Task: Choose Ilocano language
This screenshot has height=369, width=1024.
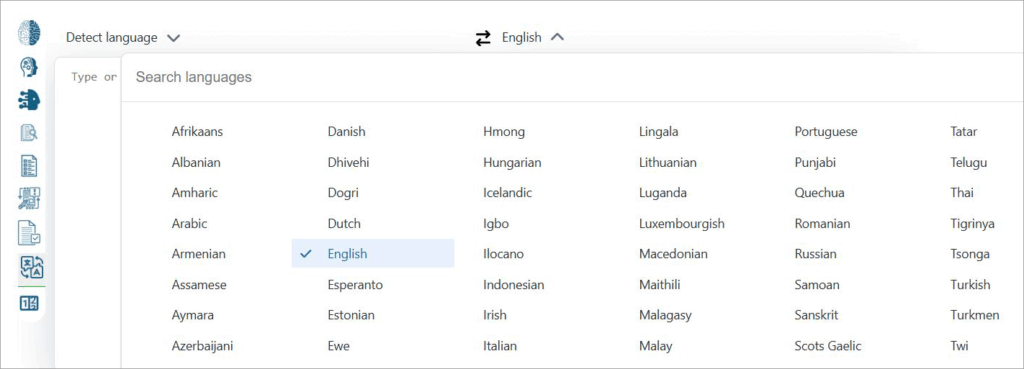Action: coord(504,254)
